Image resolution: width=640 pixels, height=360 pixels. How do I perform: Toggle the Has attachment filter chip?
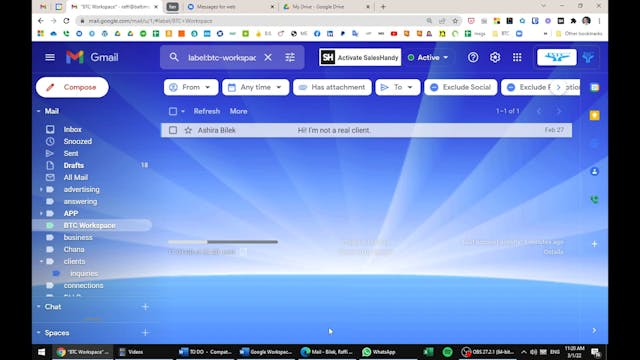click(332, 87)
